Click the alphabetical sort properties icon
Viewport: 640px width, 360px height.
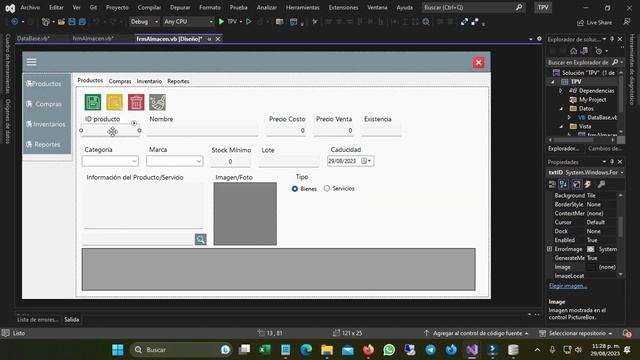[x=564, y=184]
